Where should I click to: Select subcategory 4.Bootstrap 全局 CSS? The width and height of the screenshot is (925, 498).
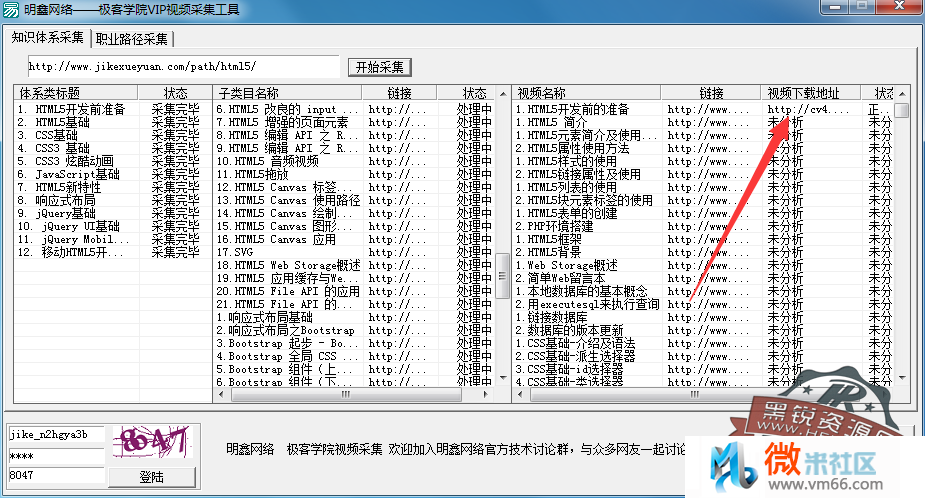coord(287,356)
